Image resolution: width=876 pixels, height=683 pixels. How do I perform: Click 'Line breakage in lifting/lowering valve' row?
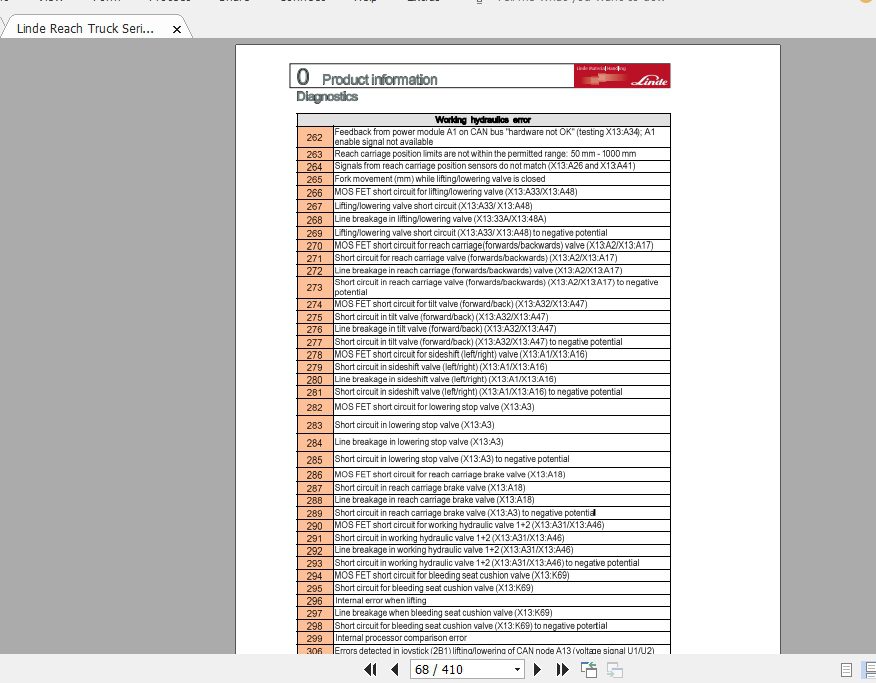[440, 219]
